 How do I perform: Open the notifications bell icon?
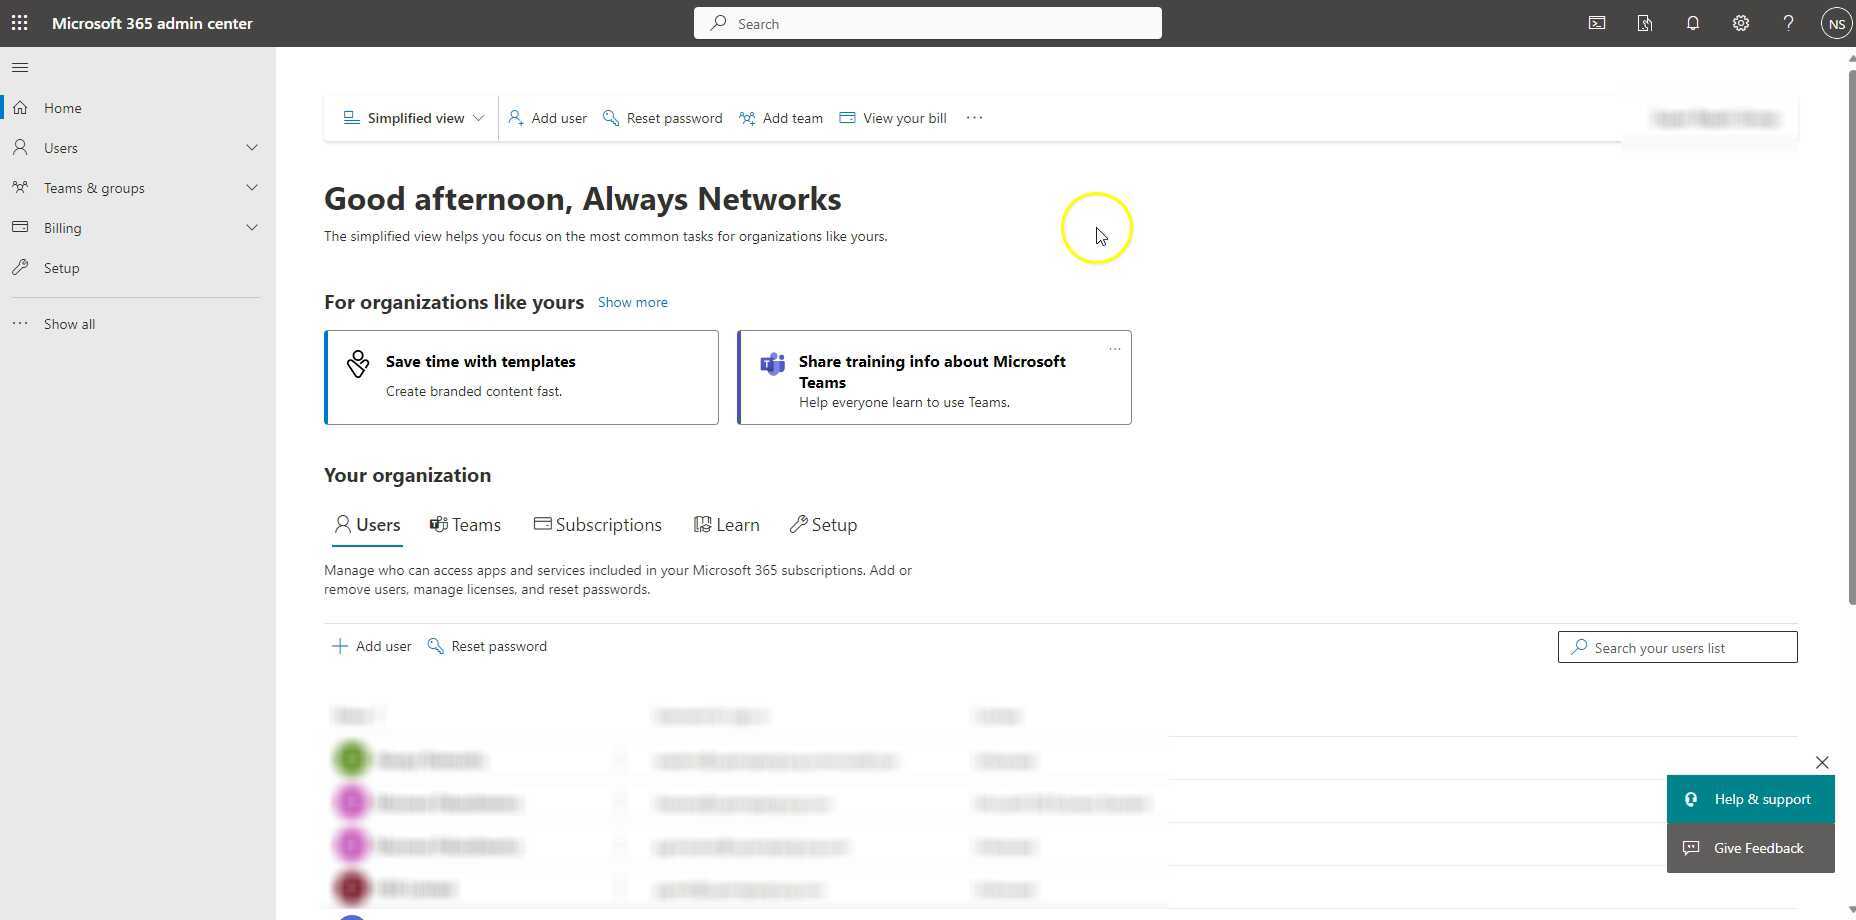1692,23
